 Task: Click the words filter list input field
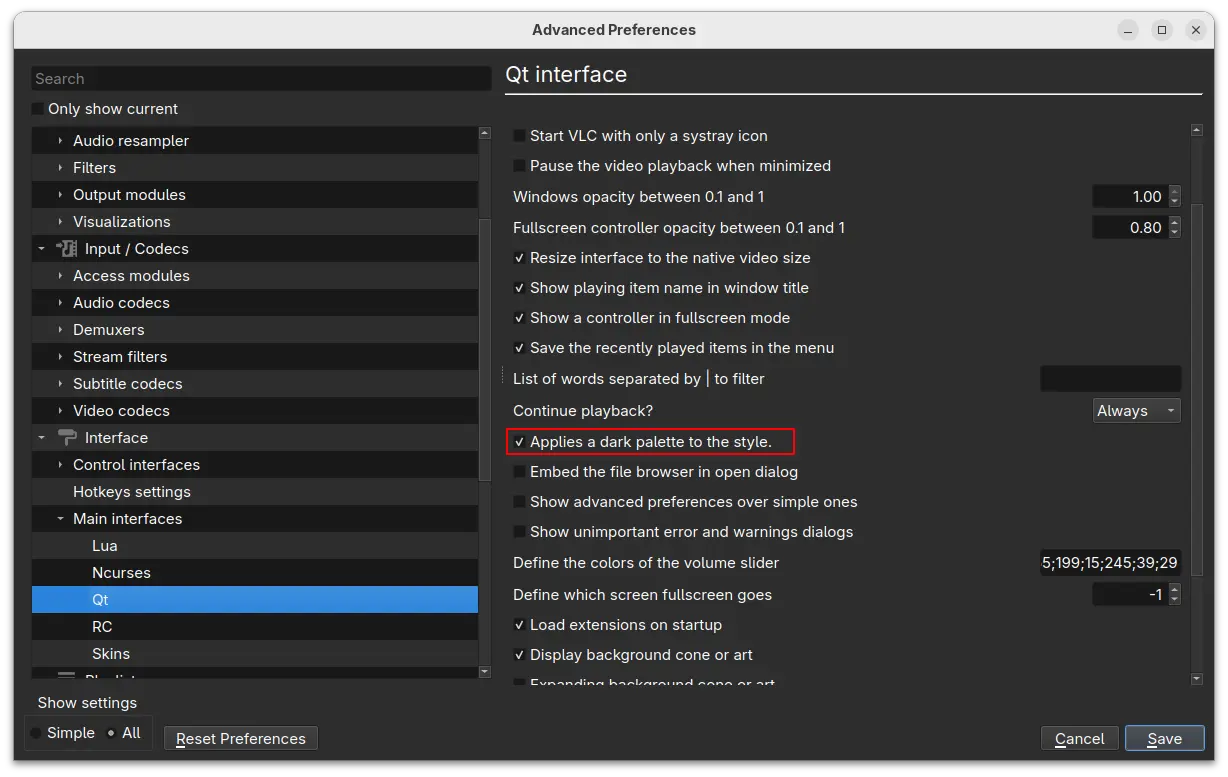pyautogui.click(x=1111, y=379)
